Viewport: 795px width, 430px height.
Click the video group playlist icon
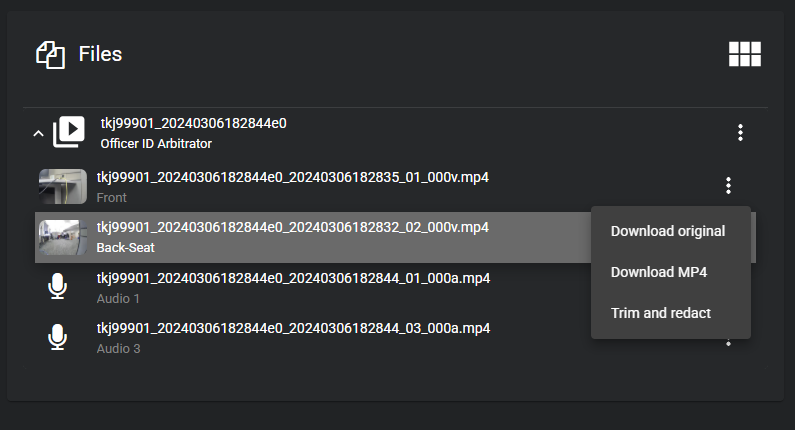point(69,132)
